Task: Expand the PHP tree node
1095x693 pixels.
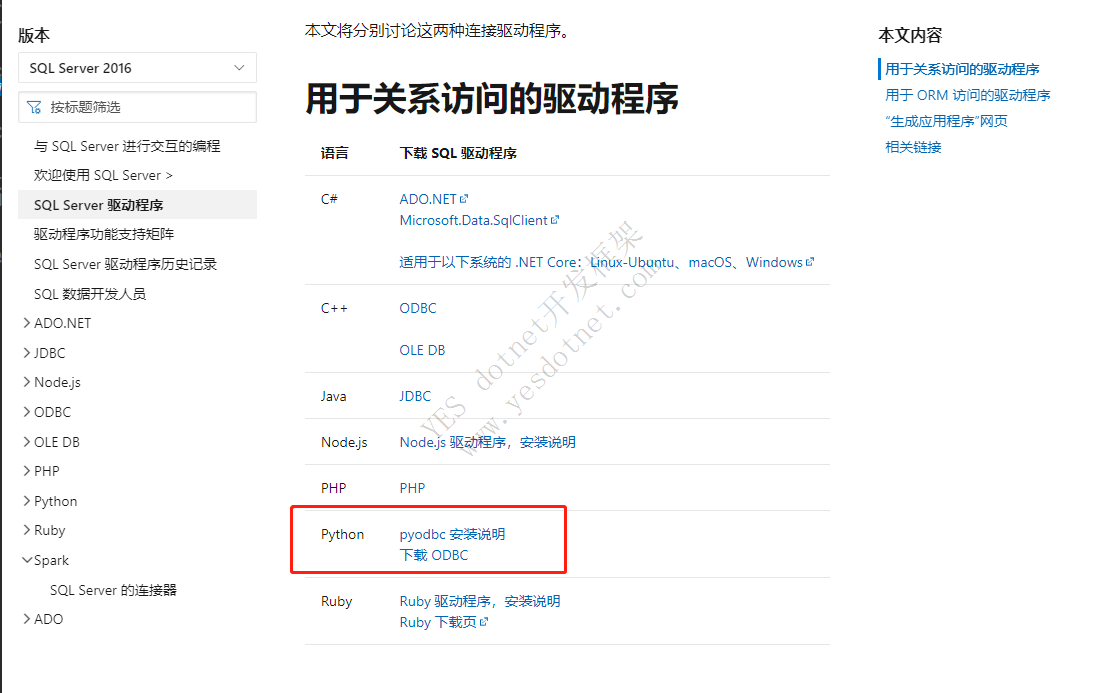Action: coord(27,472)
